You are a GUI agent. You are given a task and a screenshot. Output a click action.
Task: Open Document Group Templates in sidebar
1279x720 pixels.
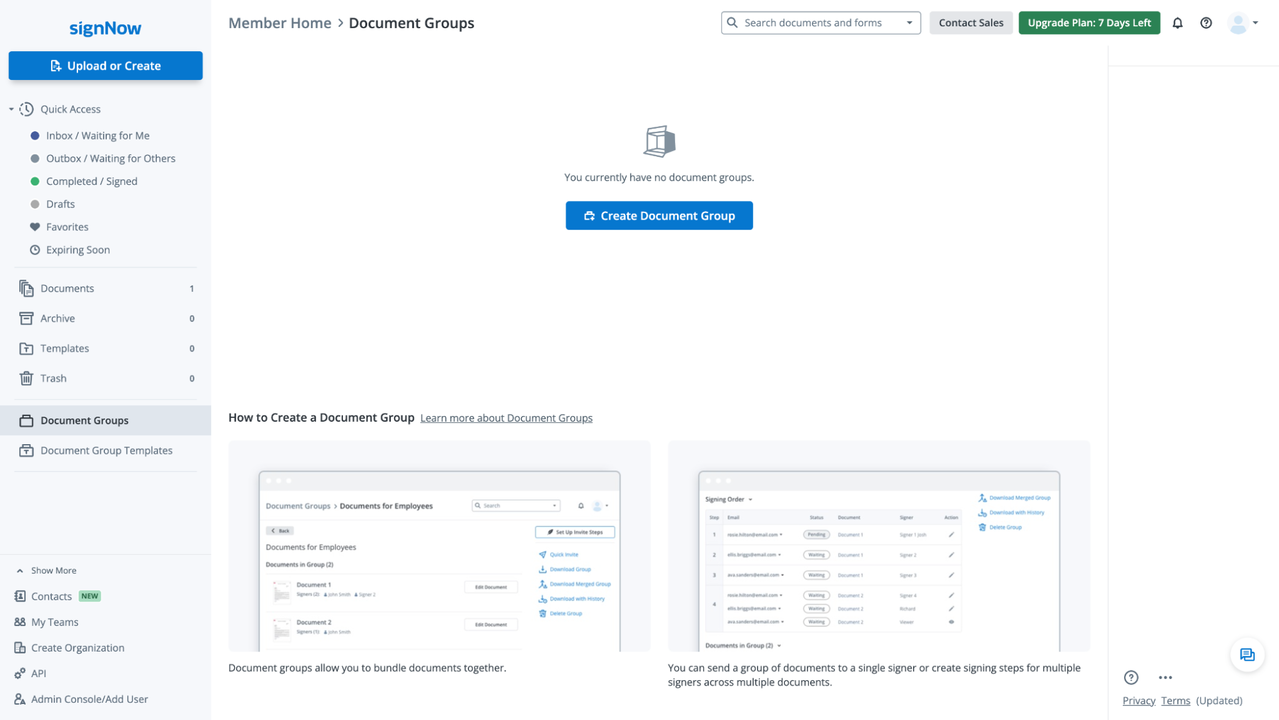(x=106, y=450)
